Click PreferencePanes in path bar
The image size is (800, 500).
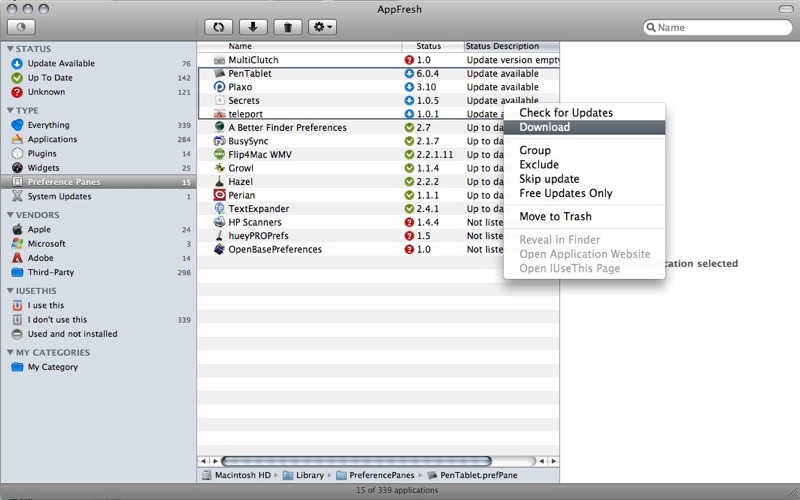(375, 475)
